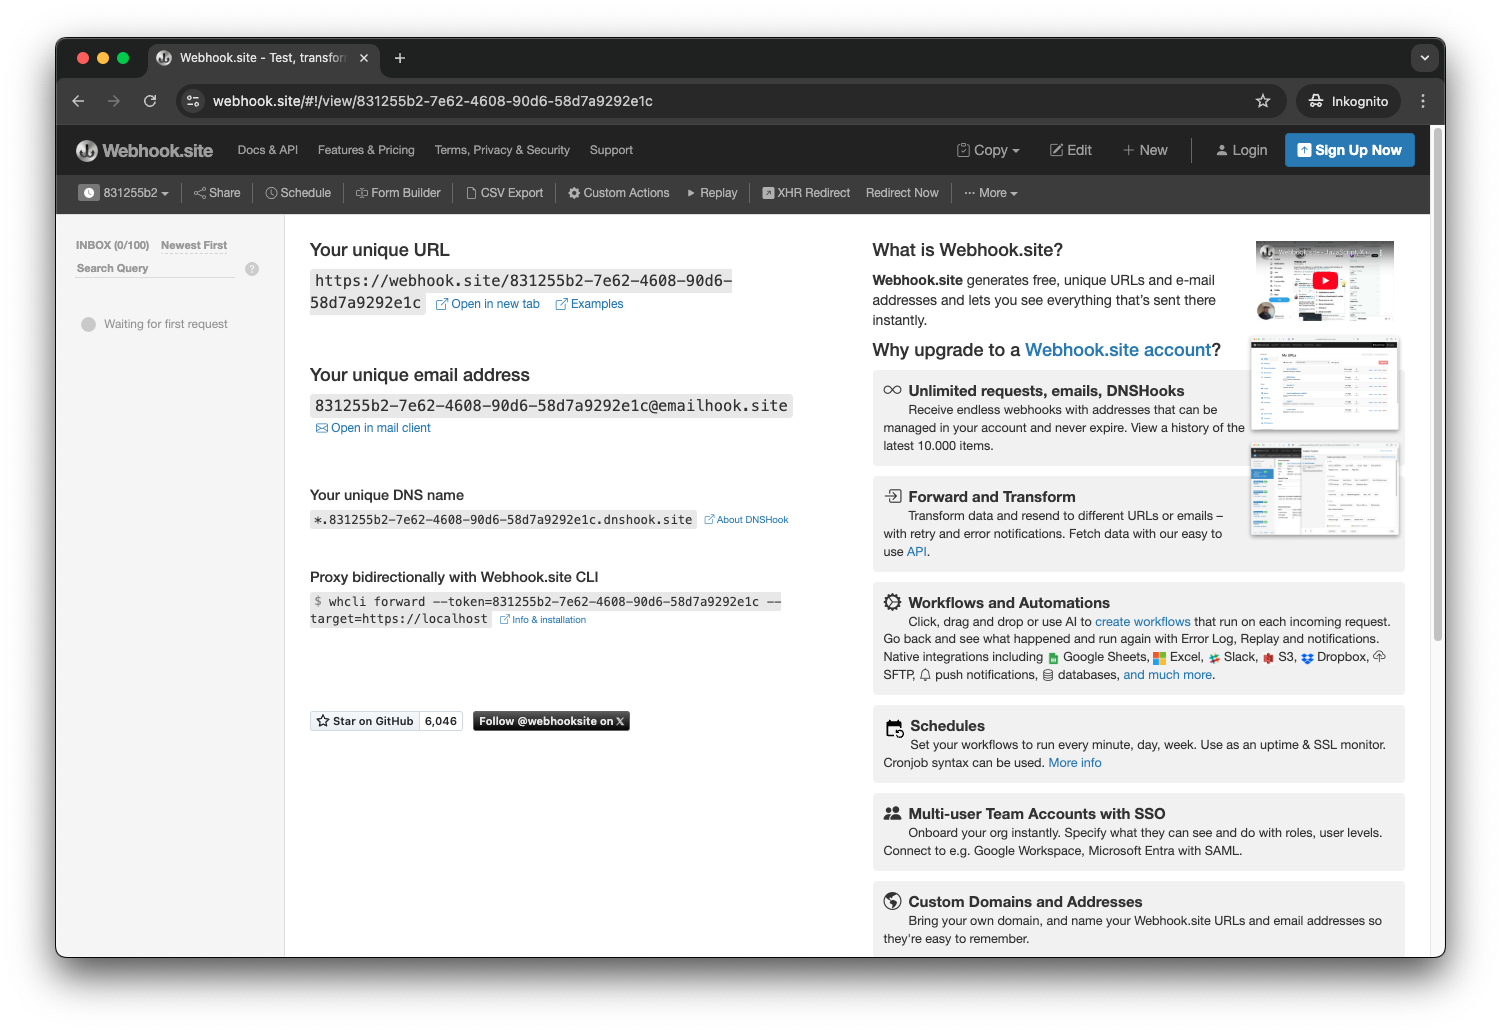This screenshot has width=1501, height=1031.
Task: Switch to the Docs & API page
Action: [266, 150]
